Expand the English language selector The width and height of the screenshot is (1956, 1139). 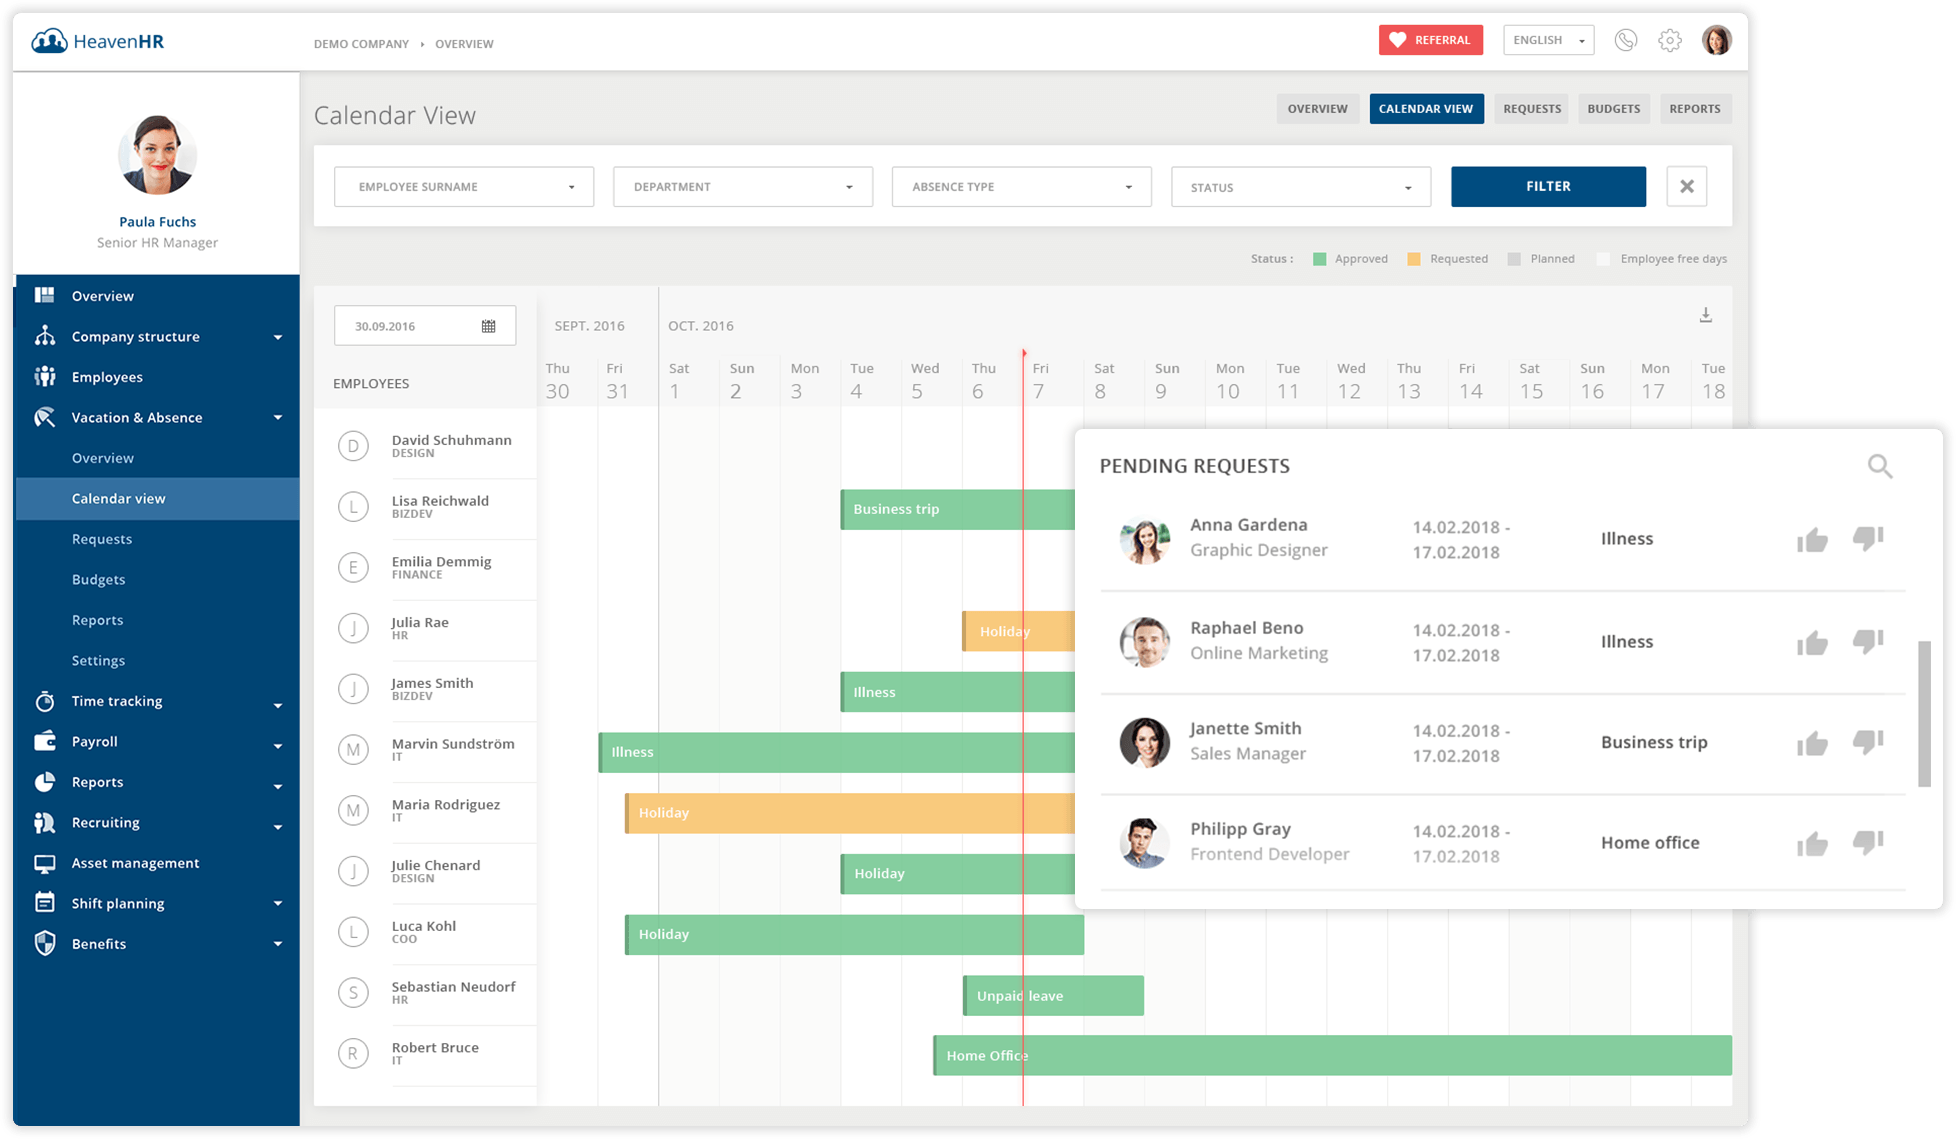1549,40
